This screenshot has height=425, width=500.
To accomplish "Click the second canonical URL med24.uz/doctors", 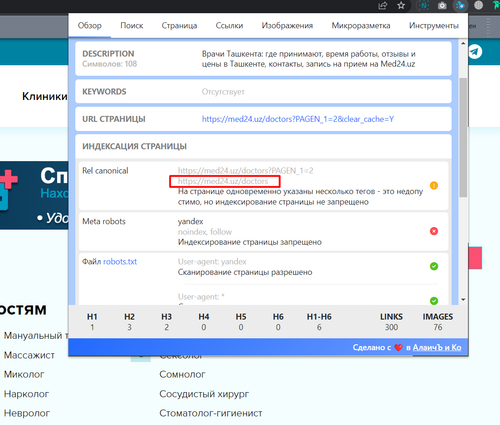I will (223, 181).
